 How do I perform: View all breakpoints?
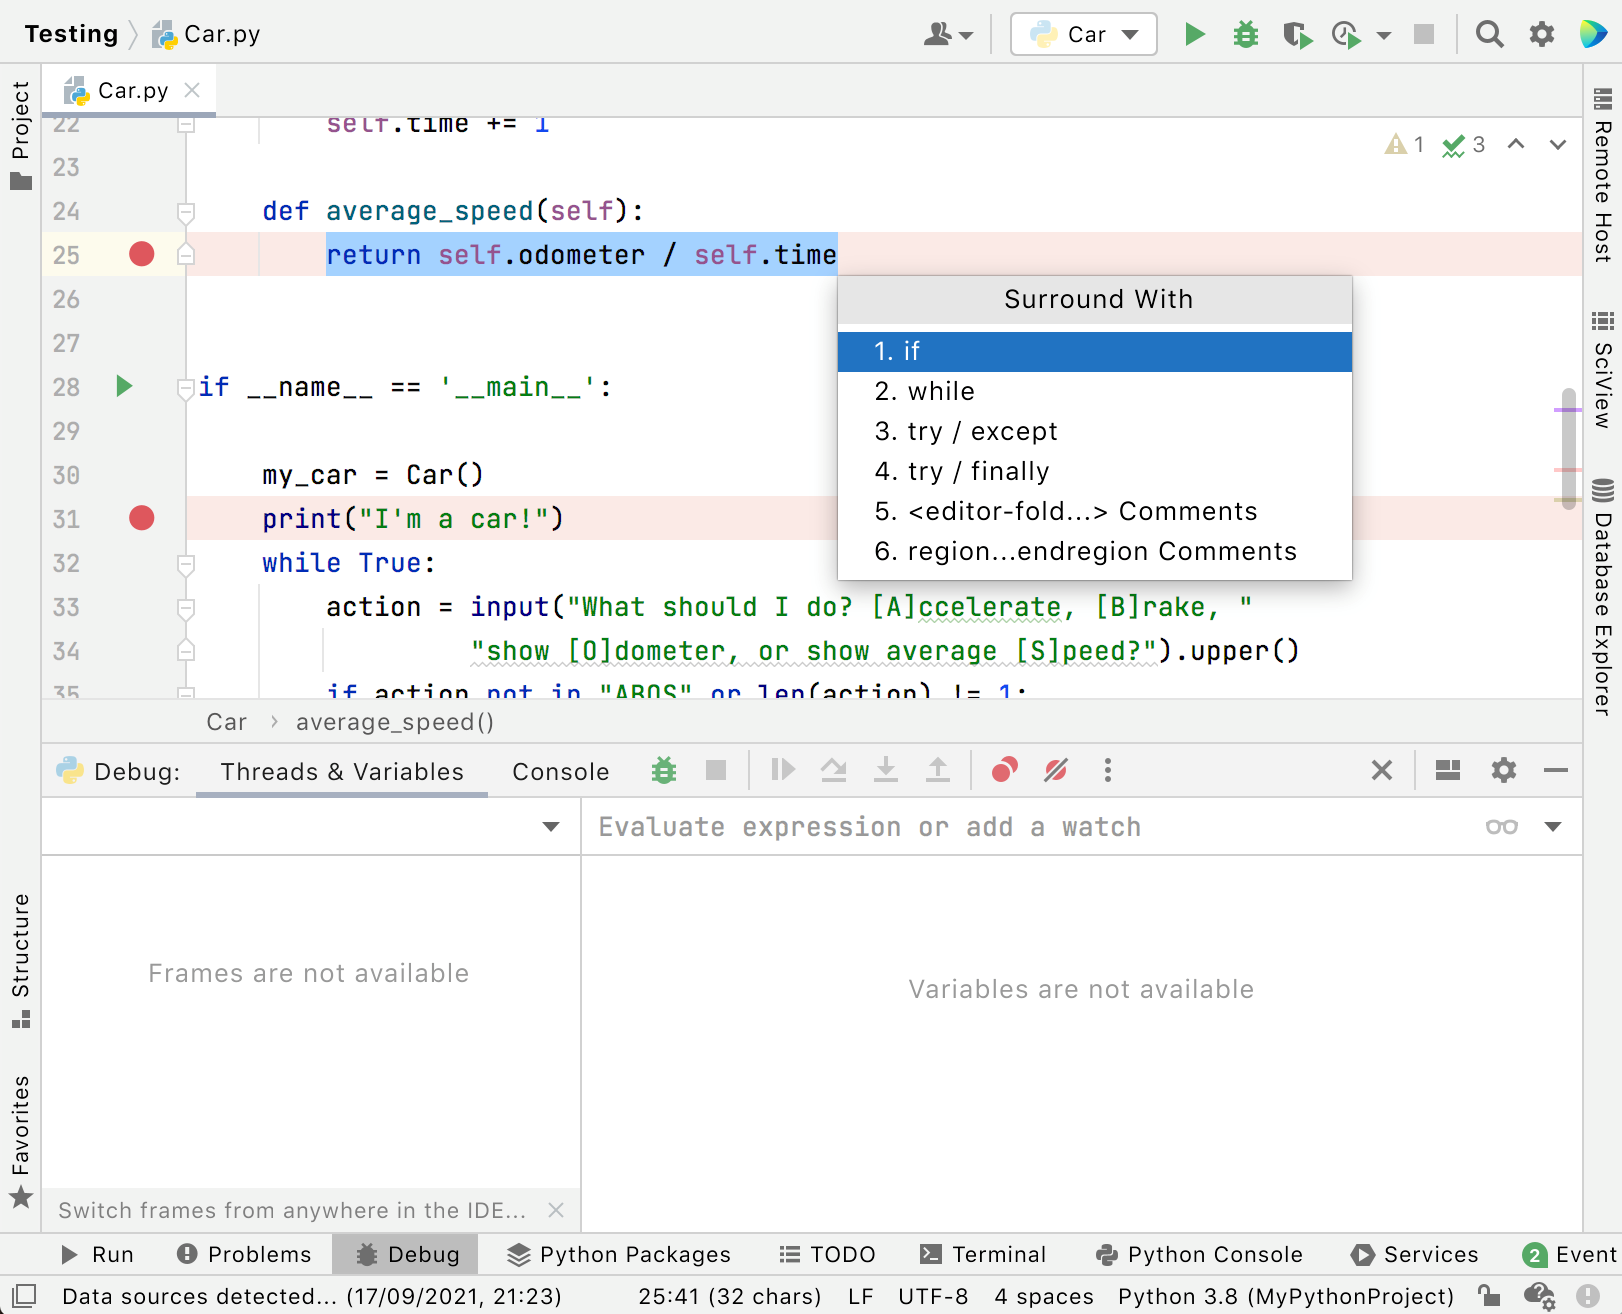click(1004, 770)
